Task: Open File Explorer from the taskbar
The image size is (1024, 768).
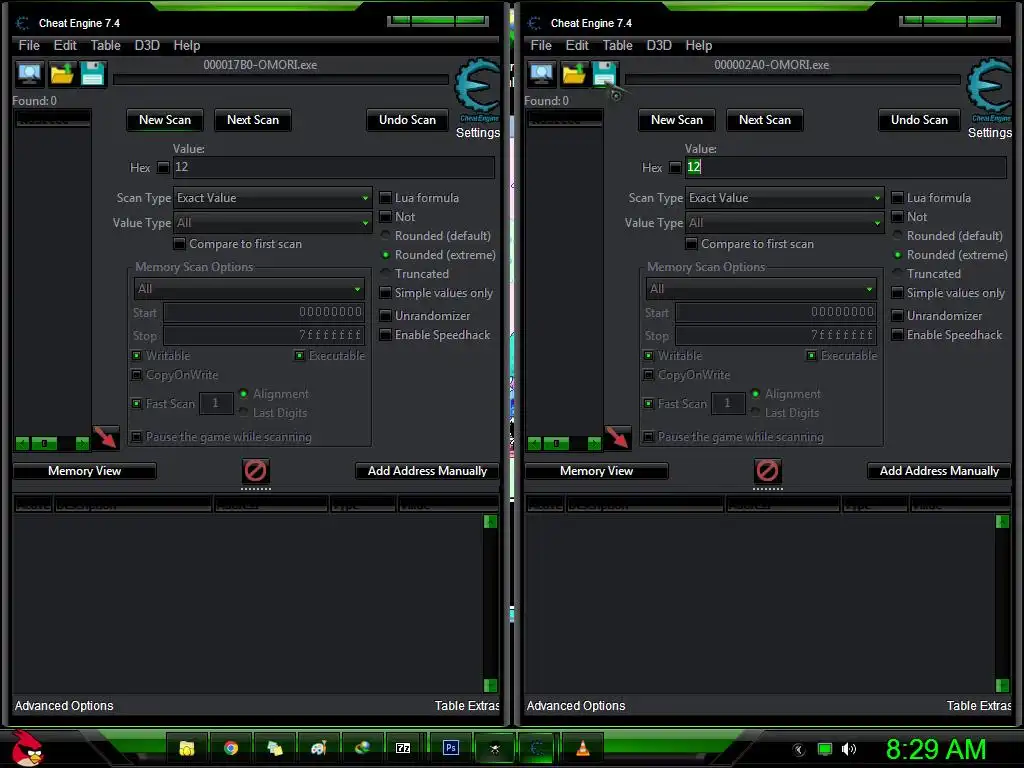Action: 187,748
